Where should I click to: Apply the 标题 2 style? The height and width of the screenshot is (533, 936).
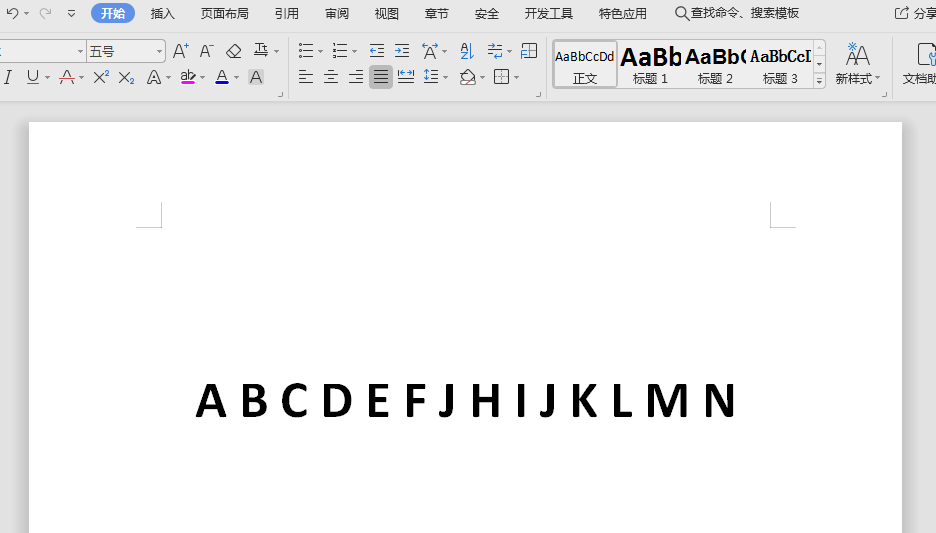715,64
